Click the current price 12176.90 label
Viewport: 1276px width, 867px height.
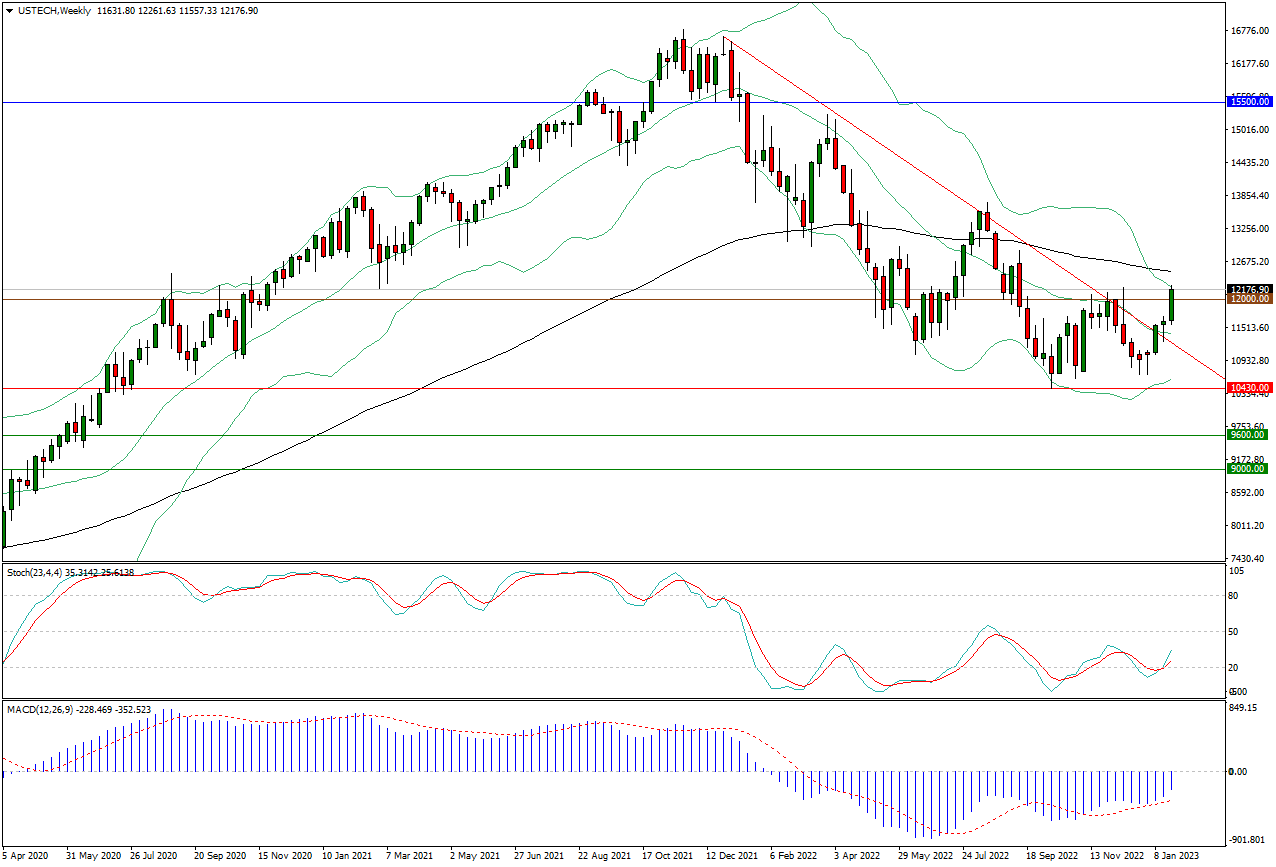(x=1249, y=289)
